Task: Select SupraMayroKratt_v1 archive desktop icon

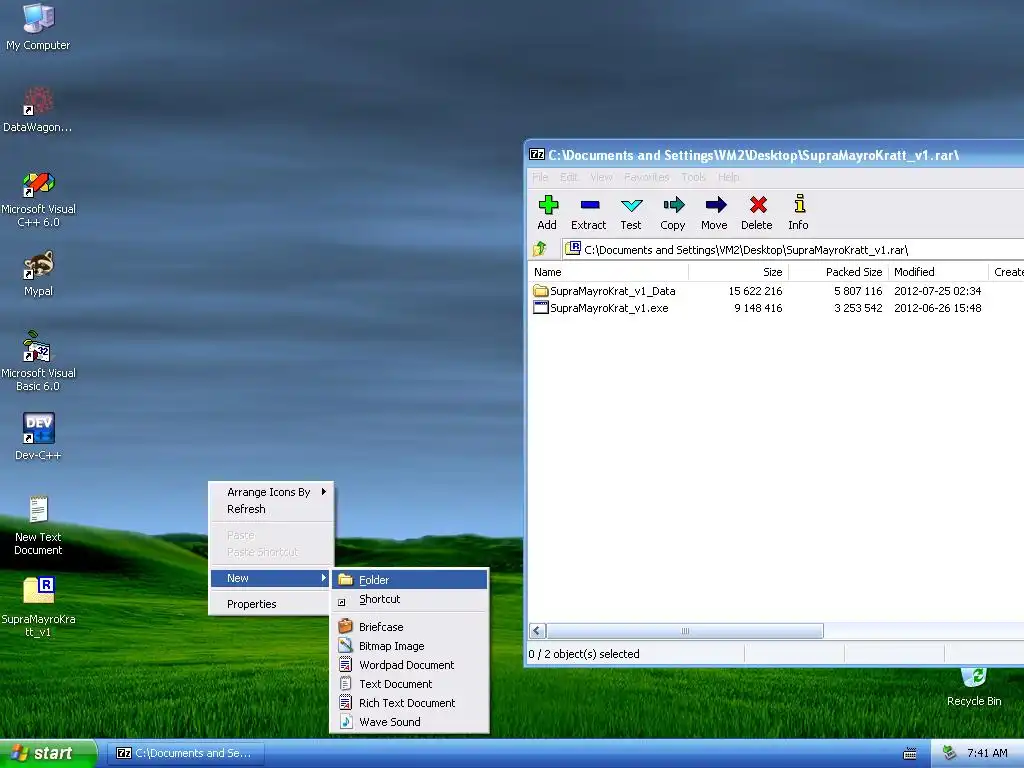Action: pyautogui.click(x=38, y=606)
